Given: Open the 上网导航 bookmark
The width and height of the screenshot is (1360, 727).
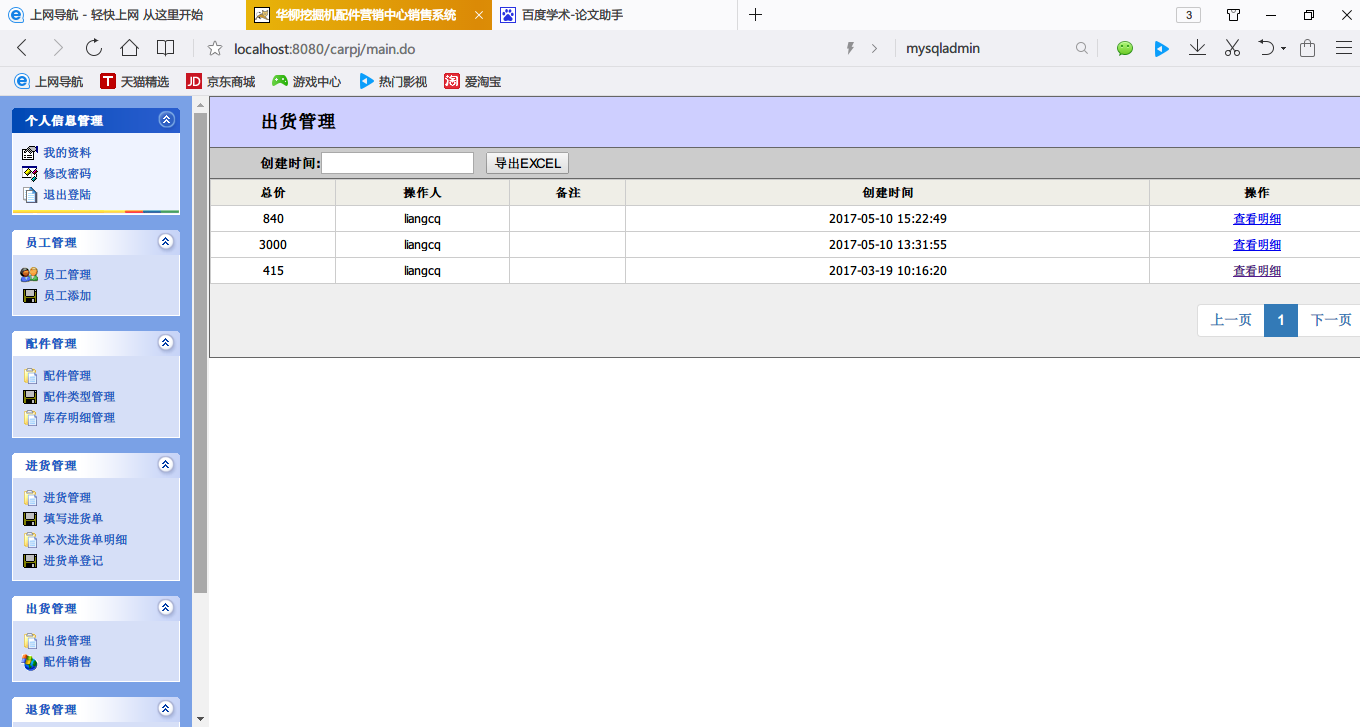Looking at the screenshot, I should (x=49, y=82).
